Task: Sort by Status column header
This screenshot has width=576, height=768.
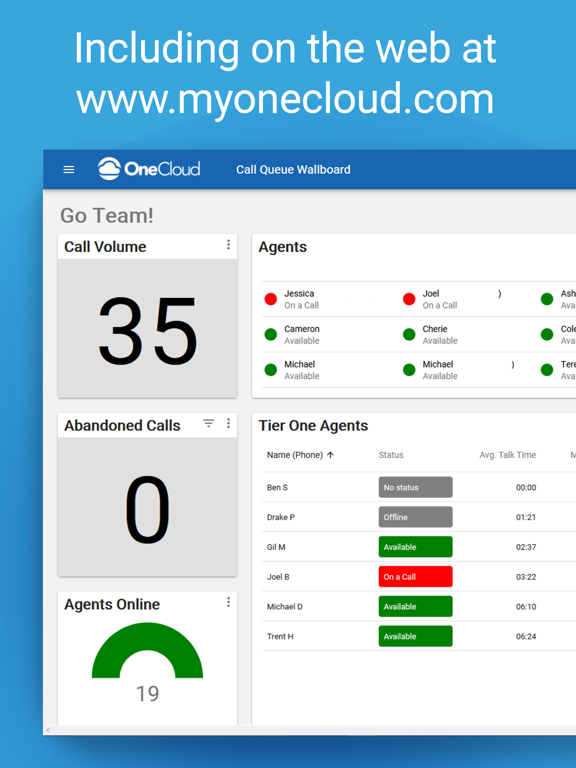Action: click(x=391, y=455)
